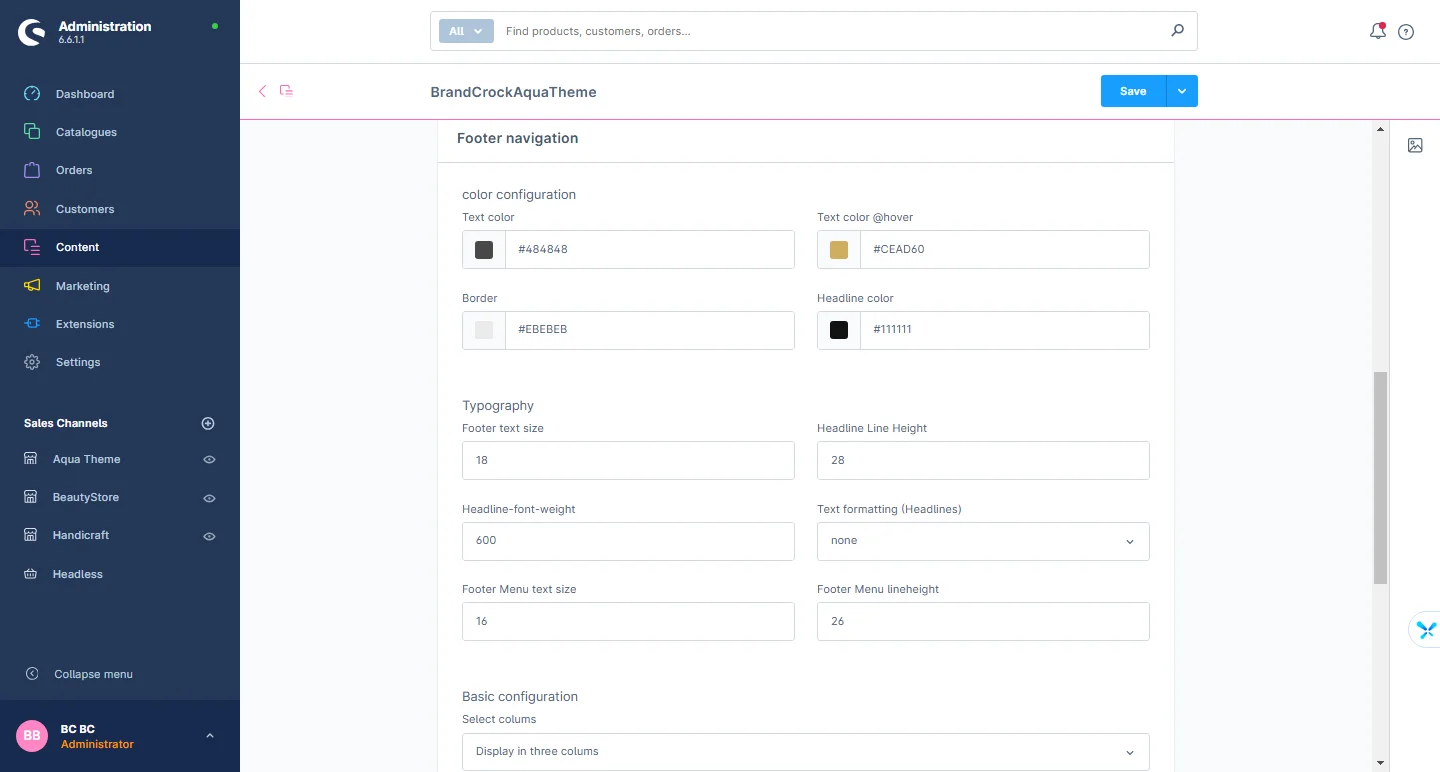The image size is (1440, 772).
Task: Click the Save button
Action: [x=1133, y=91]
